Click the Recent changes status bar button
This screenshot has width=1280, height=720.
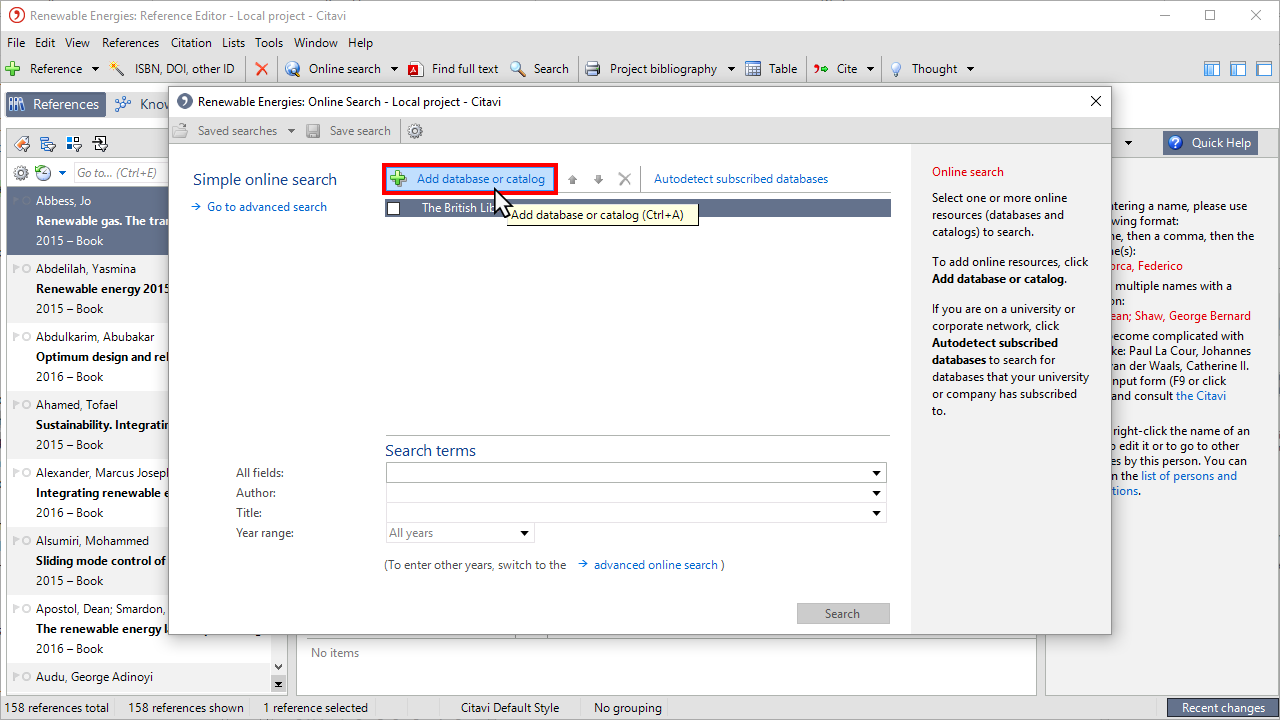pyautogui.click(x=1223, y=708)
